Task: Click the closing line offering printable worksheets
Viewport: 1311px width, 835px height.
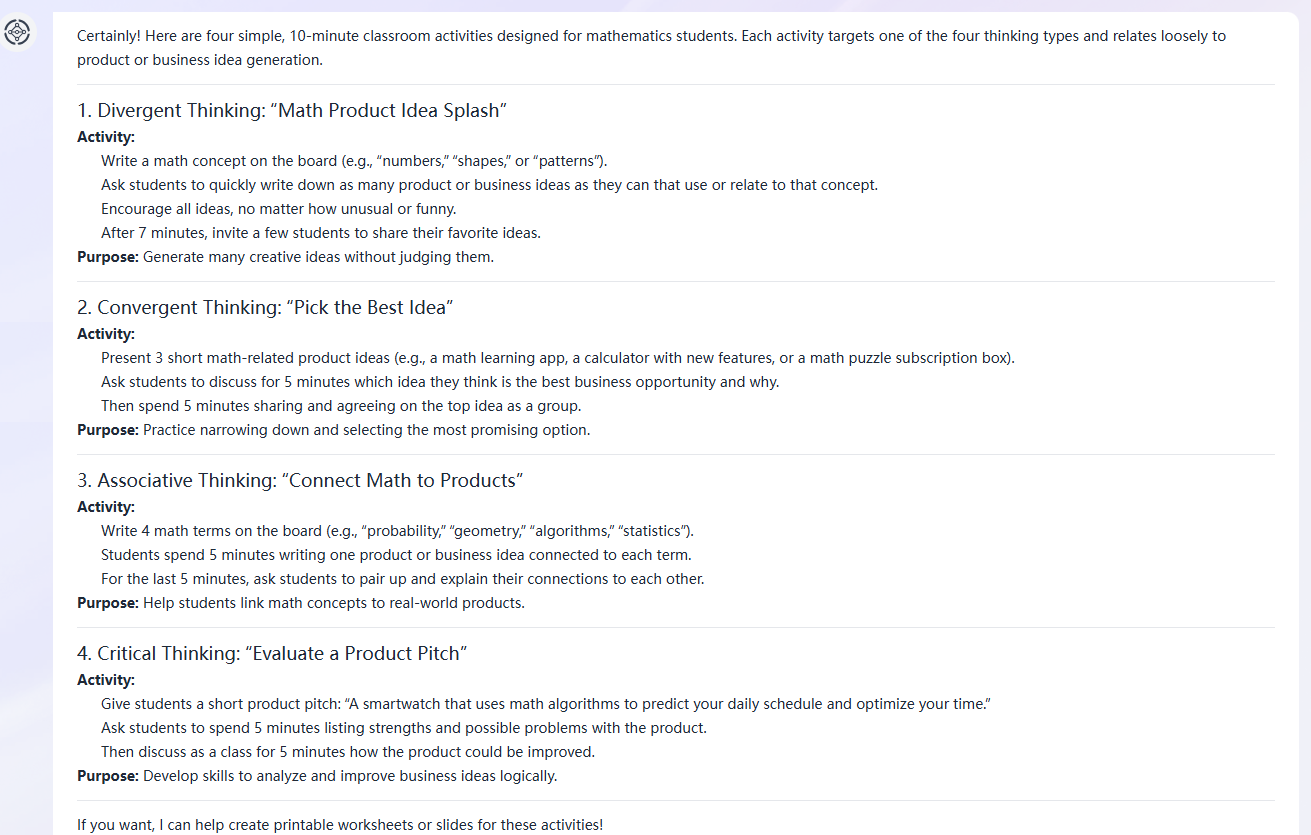Action: pos(340,825)
